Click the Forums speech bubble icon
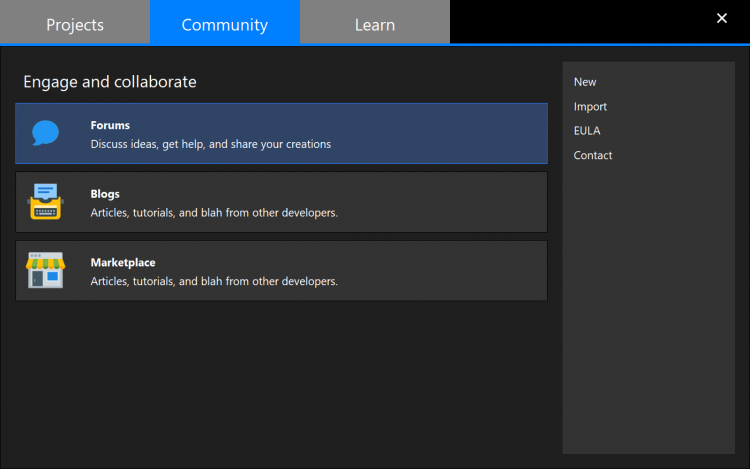The image size is (750, 469). [x=45, y=133]
